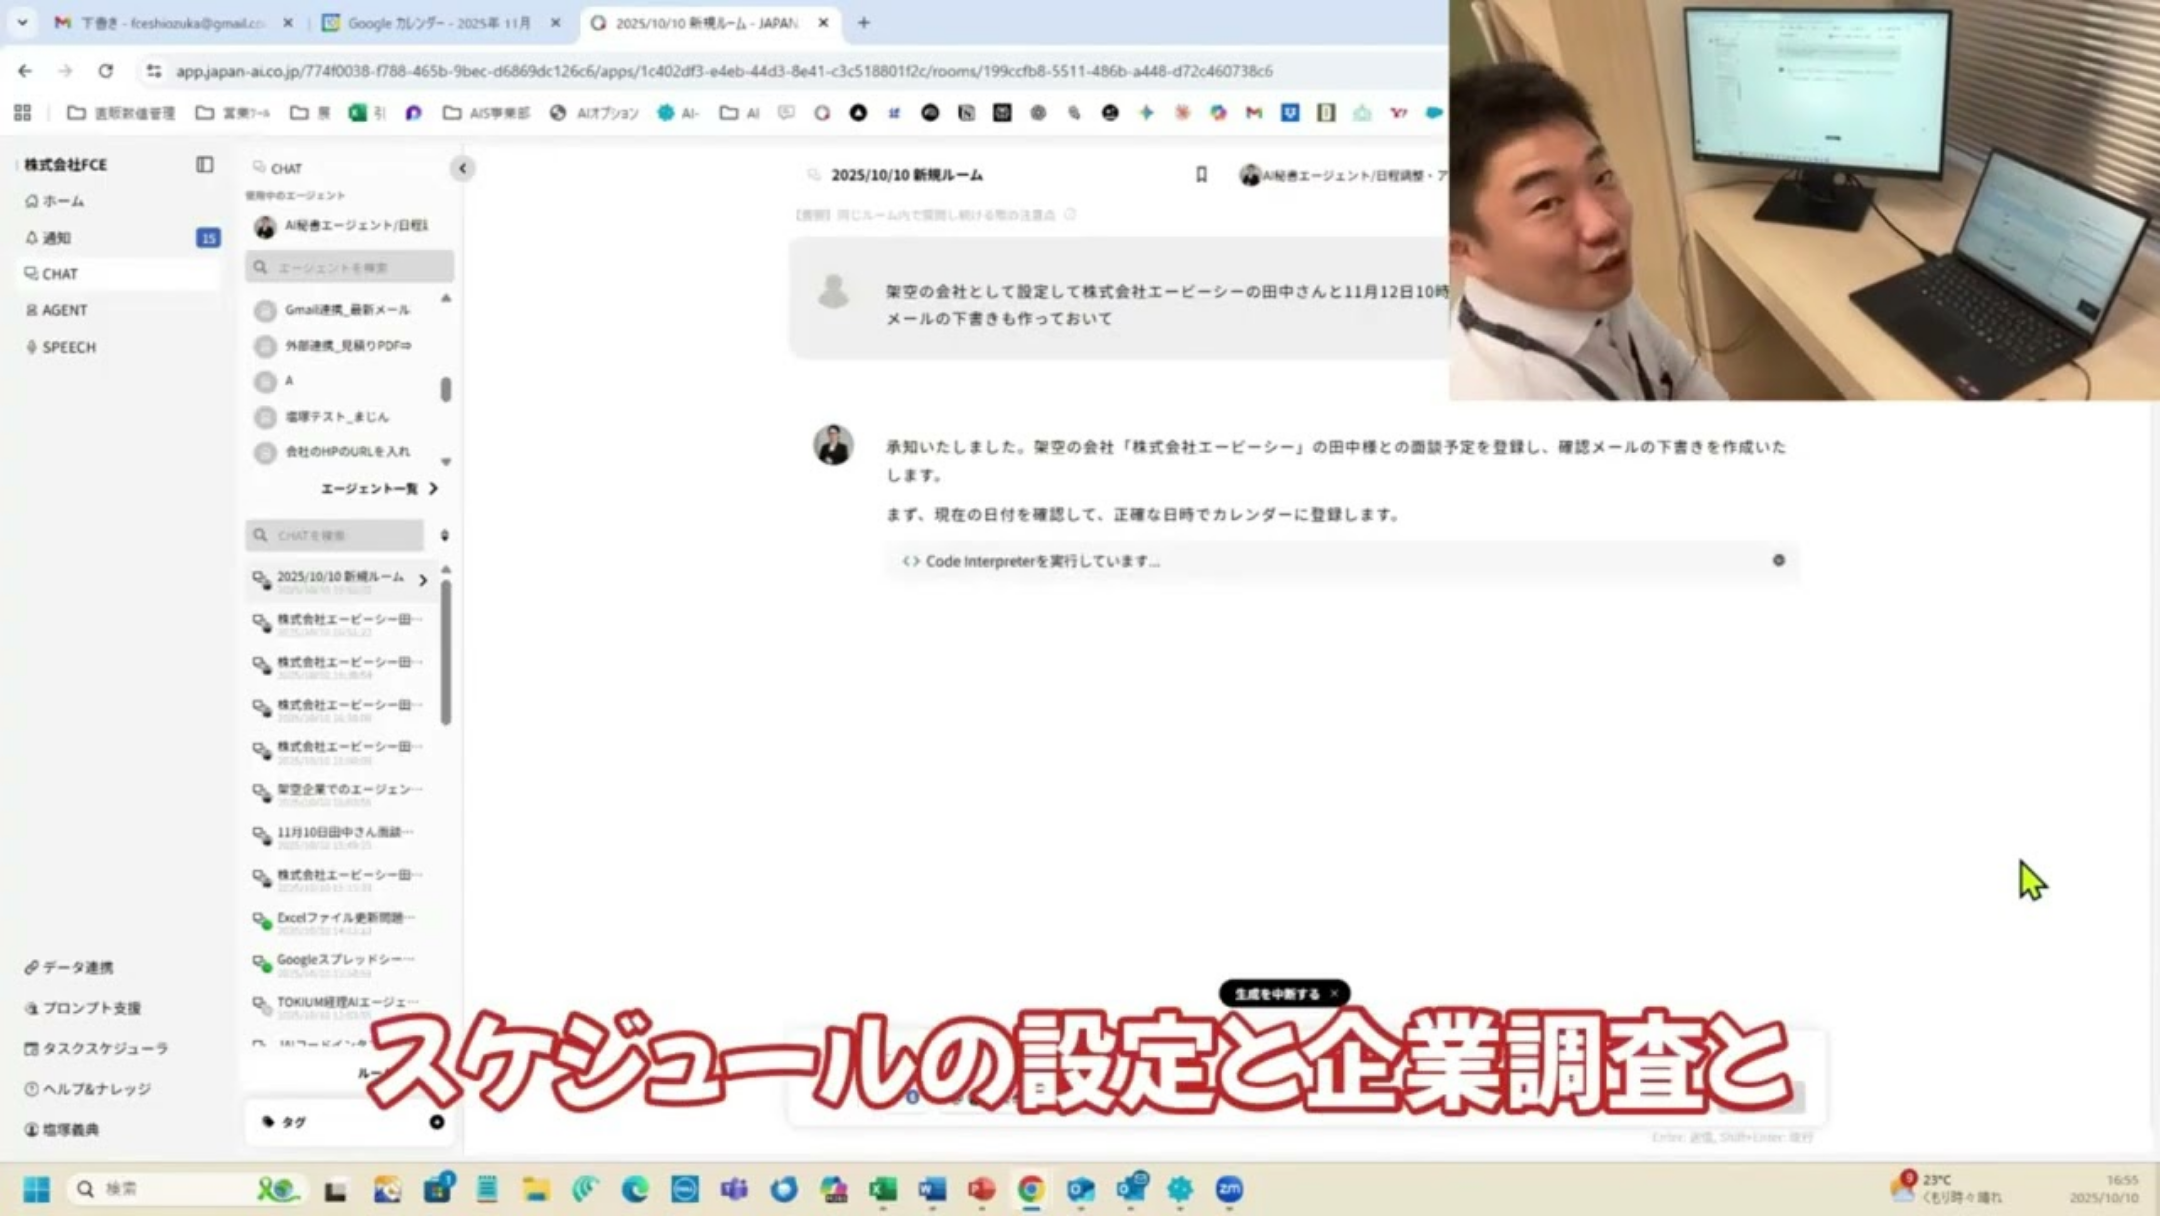Viewport: 2160px width, 1216px height.
Task: Expand the 2025/10/10 新規ルーム chat entry arrow
Action: tap(423, 580)
